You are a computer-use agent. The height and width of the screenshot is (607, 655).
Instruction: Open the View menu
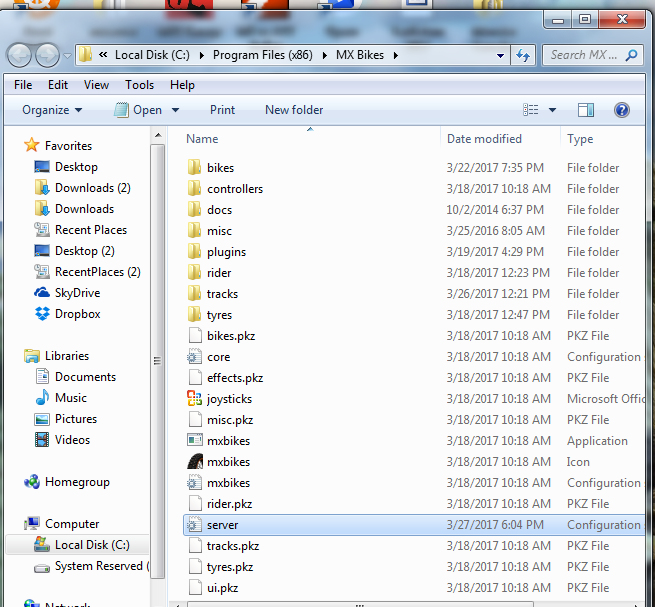click(x=96, y=85)
